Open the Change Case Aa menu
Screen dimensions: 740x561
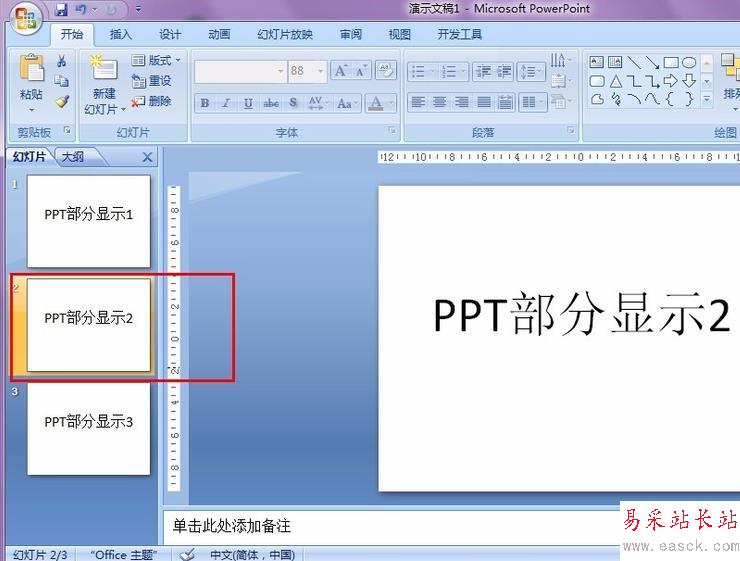(x=347, y=103)
